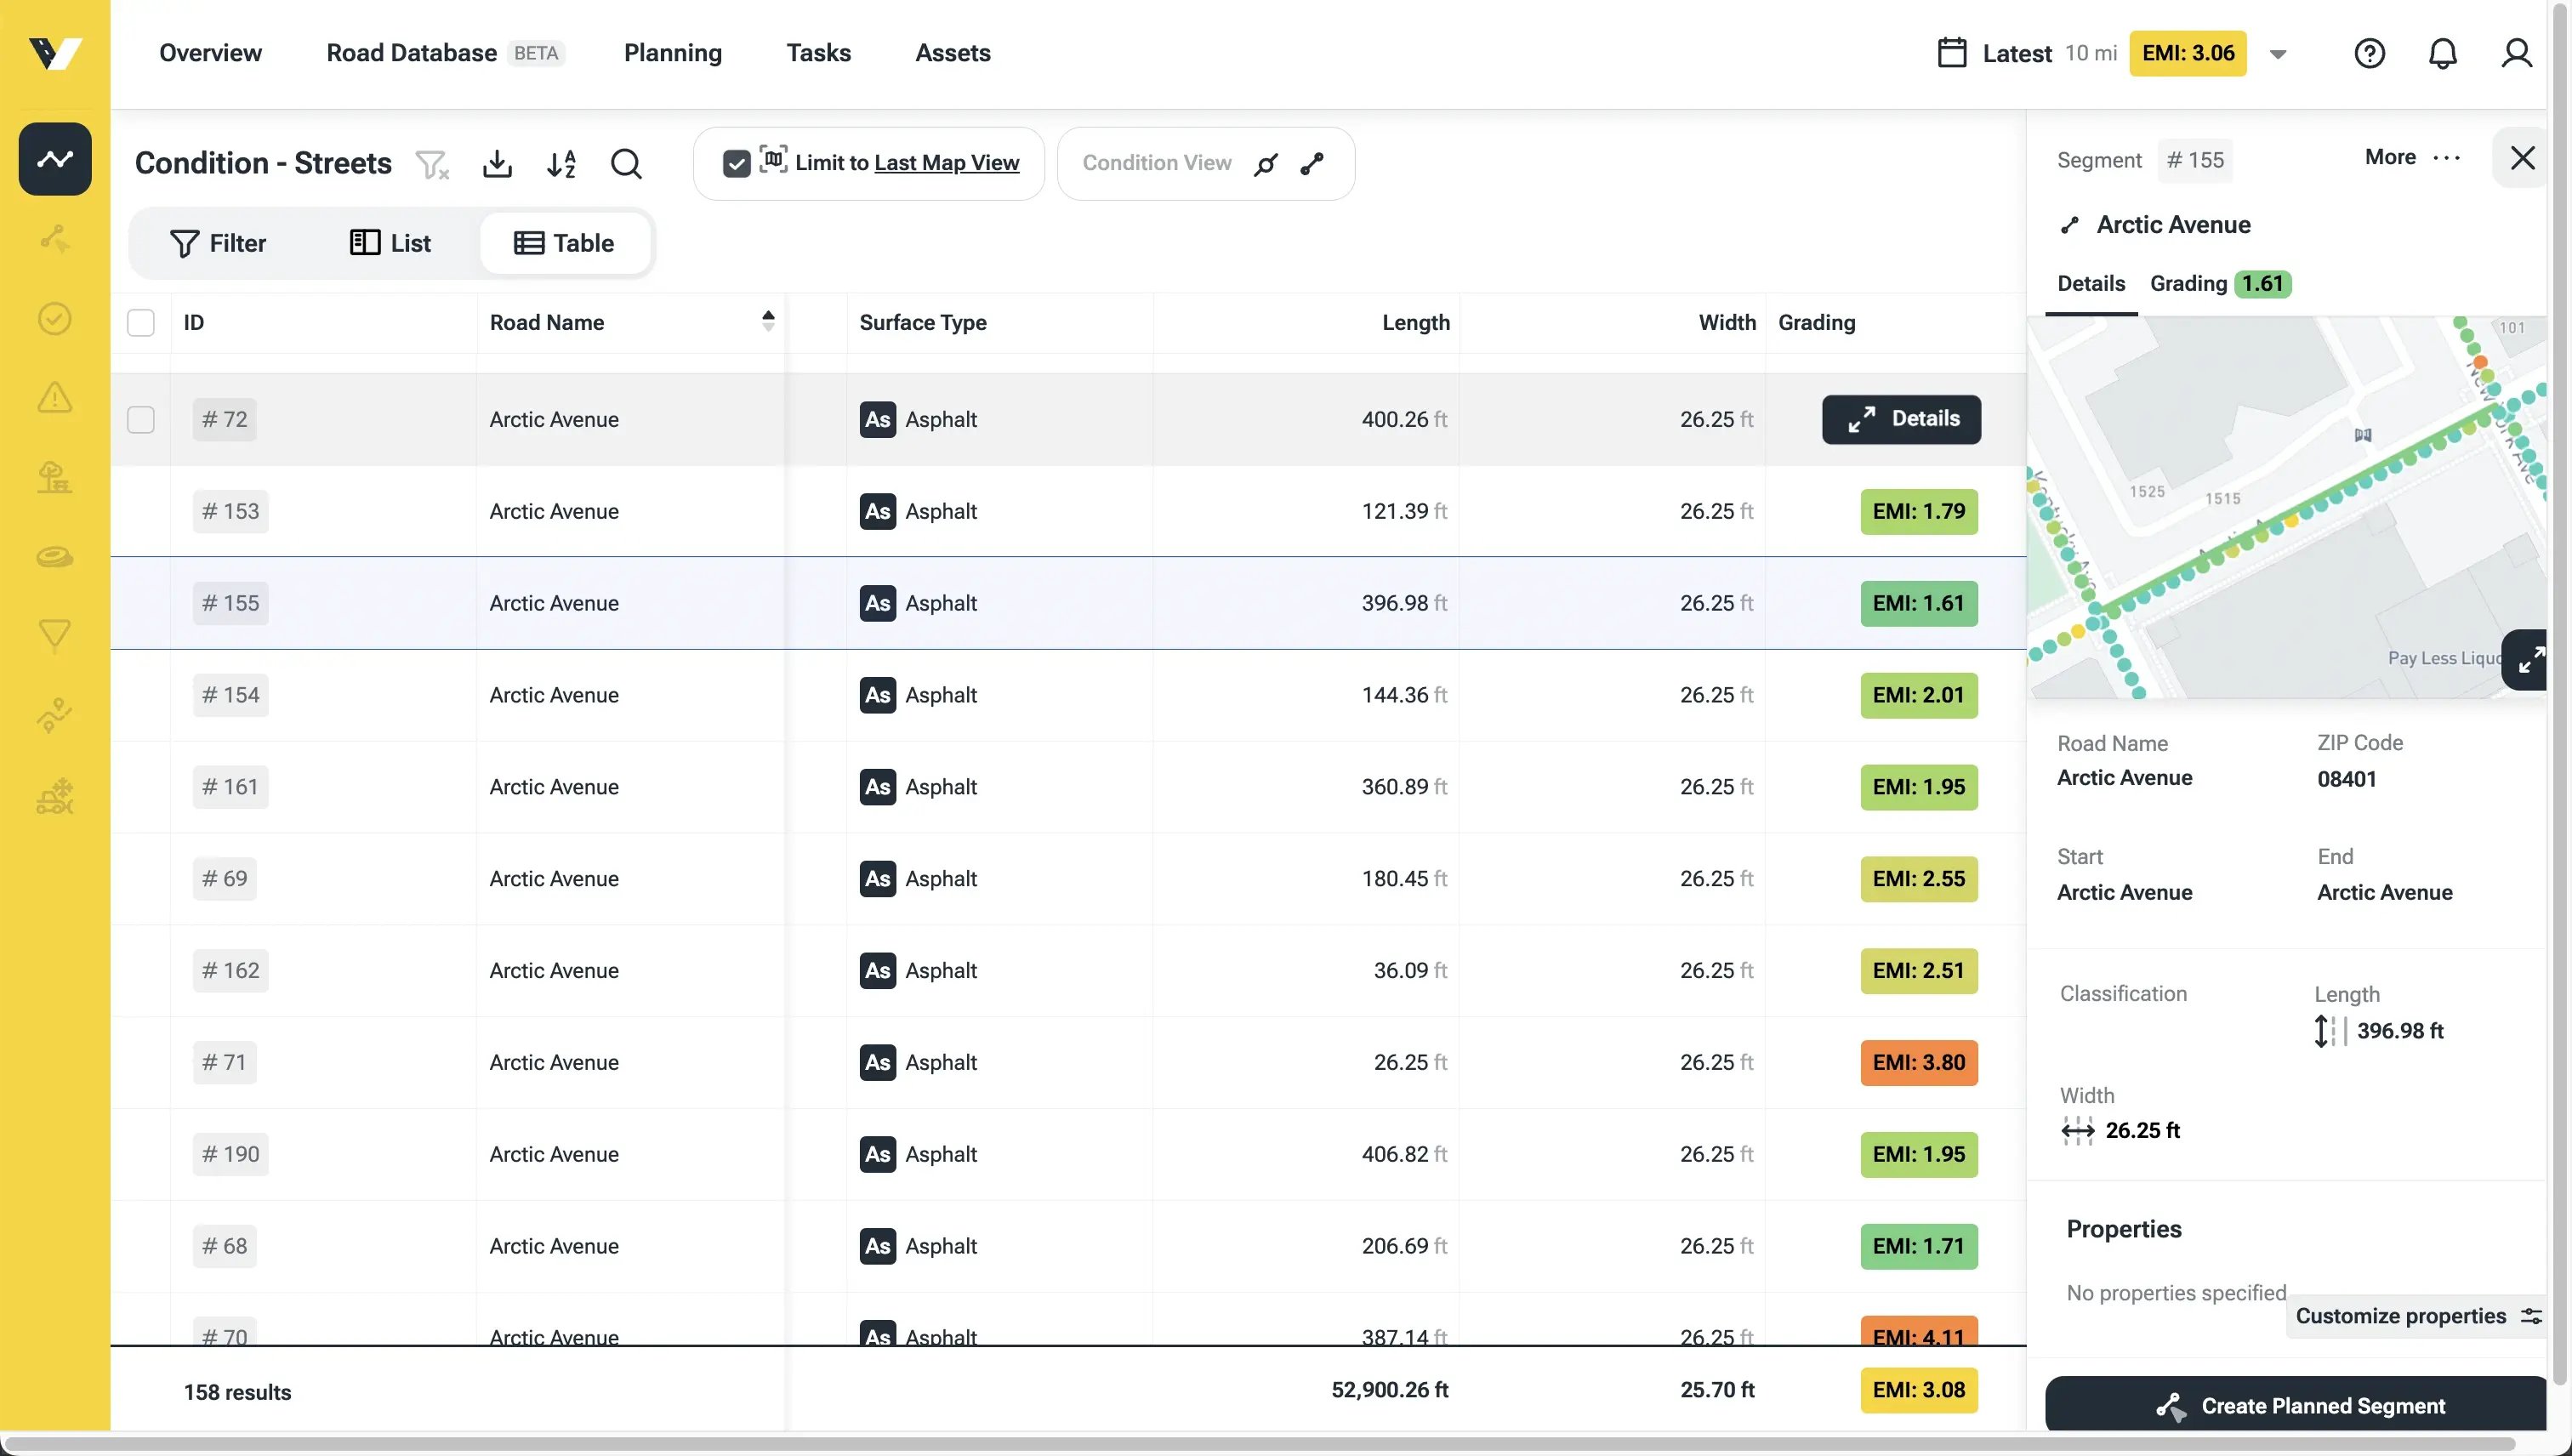This screenshot has height=1456, width=2572.
Task: Click the EMI: 1.79 grading badge
Action: click(x=1919, y=511)
